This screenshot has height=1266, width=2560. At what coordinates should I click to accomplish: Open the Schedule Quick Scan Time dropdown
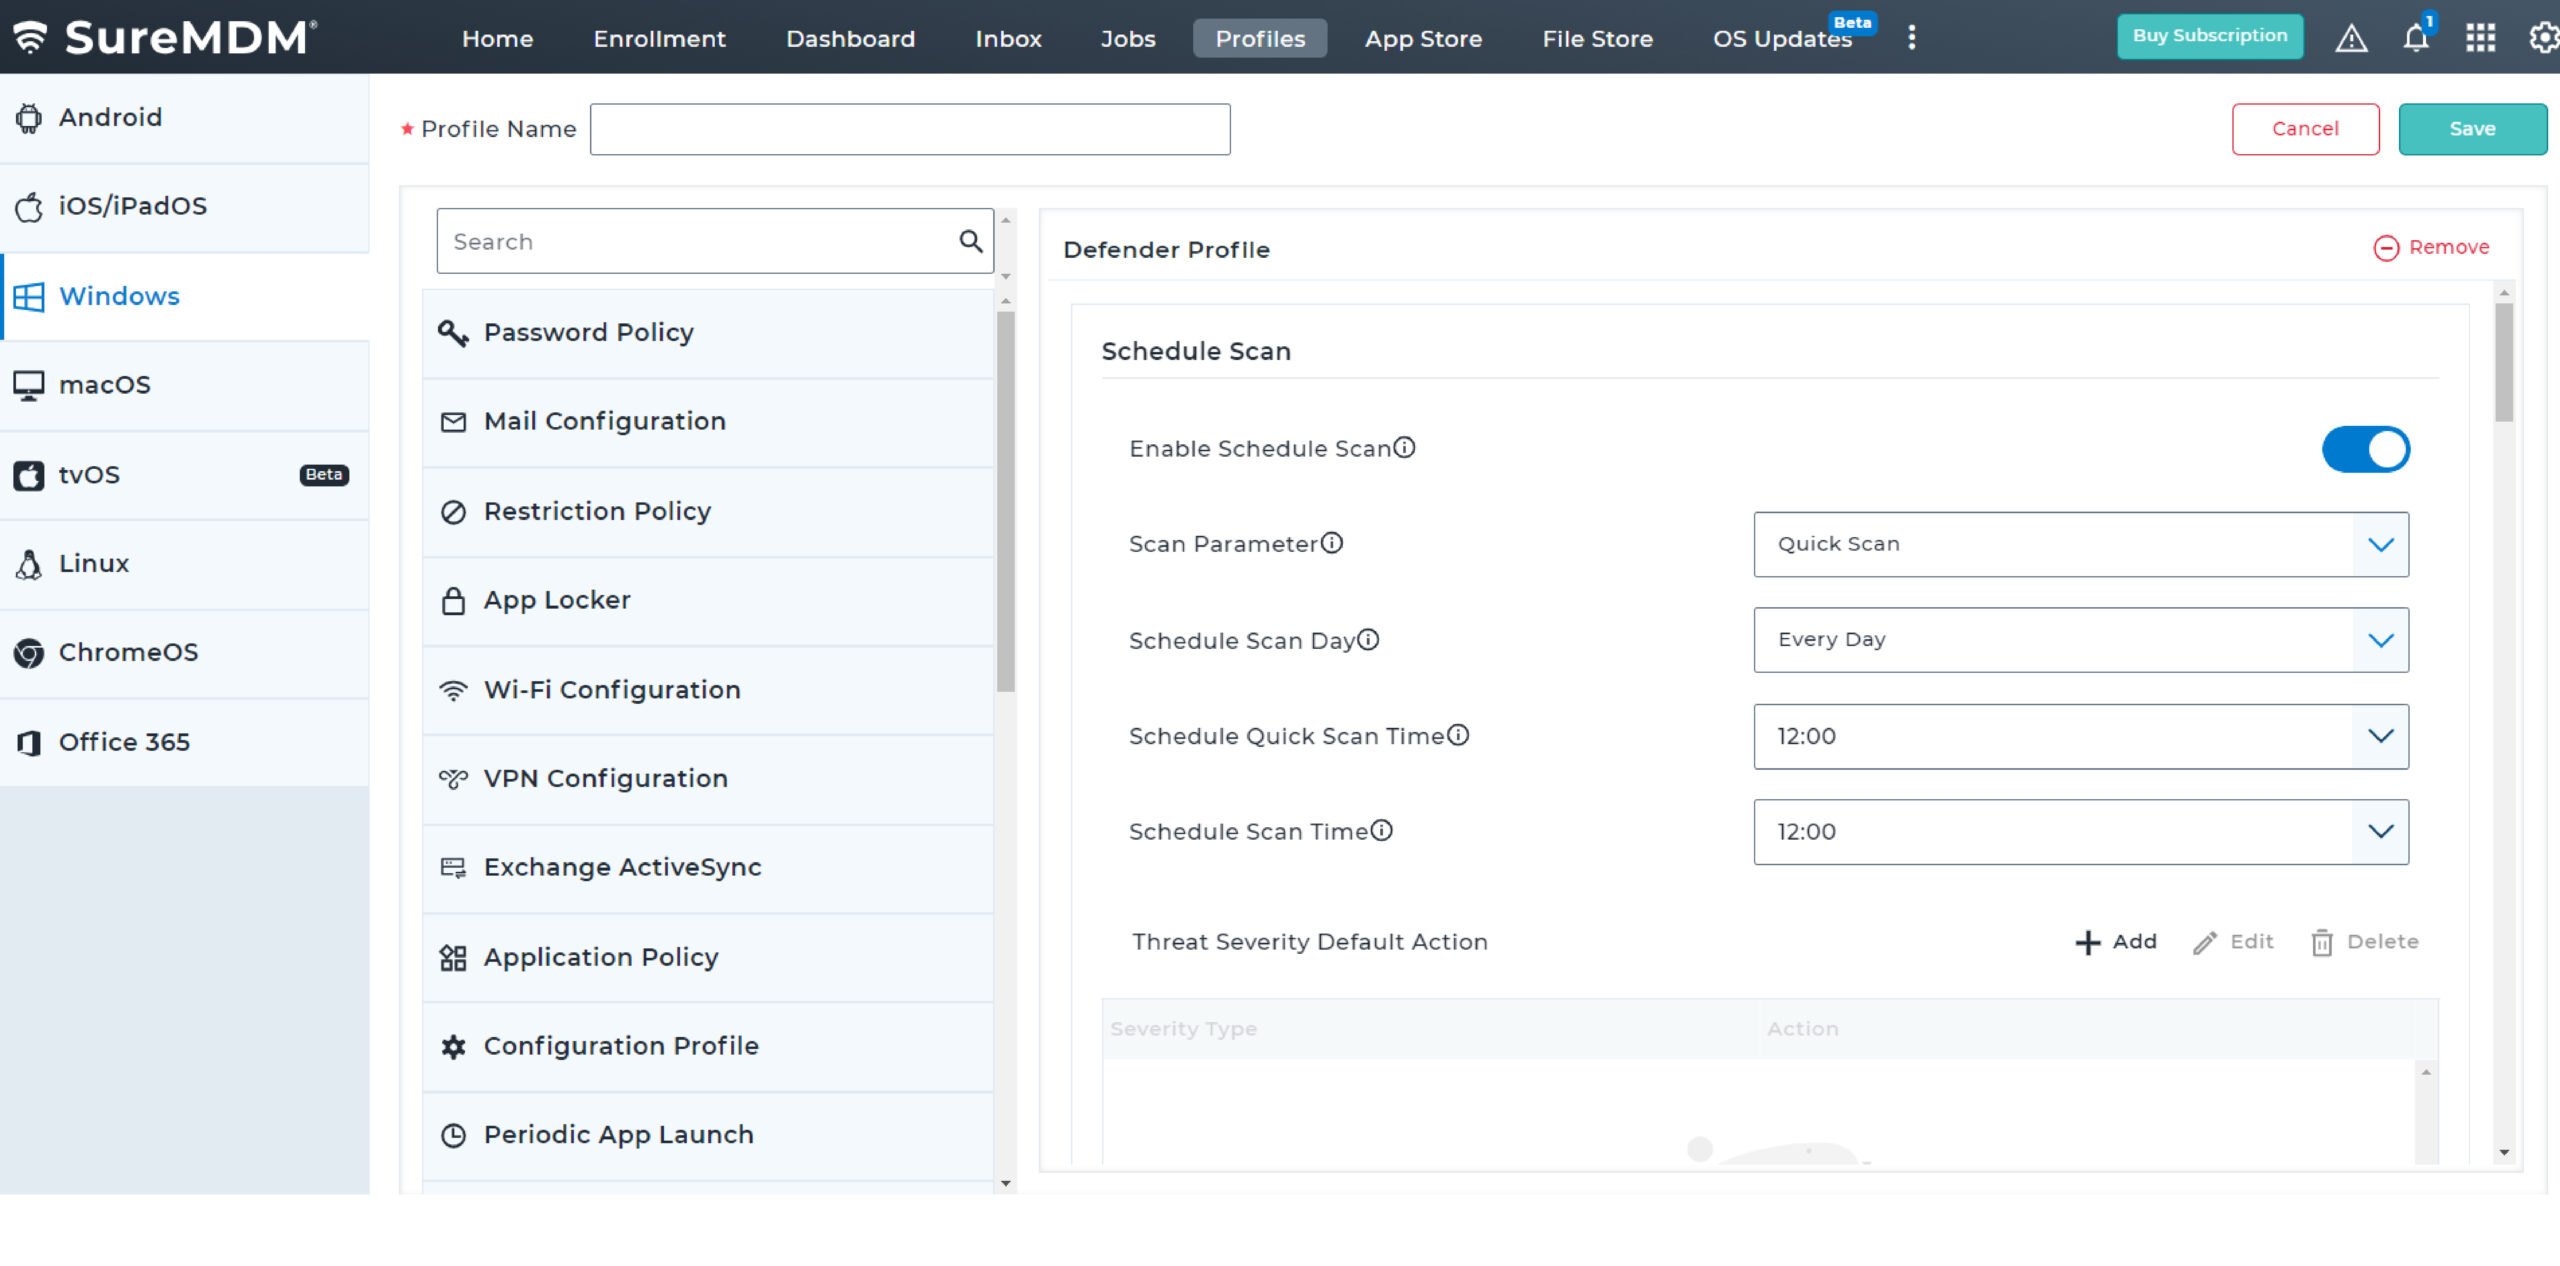pyautogui.click(x=2080, y=736)
